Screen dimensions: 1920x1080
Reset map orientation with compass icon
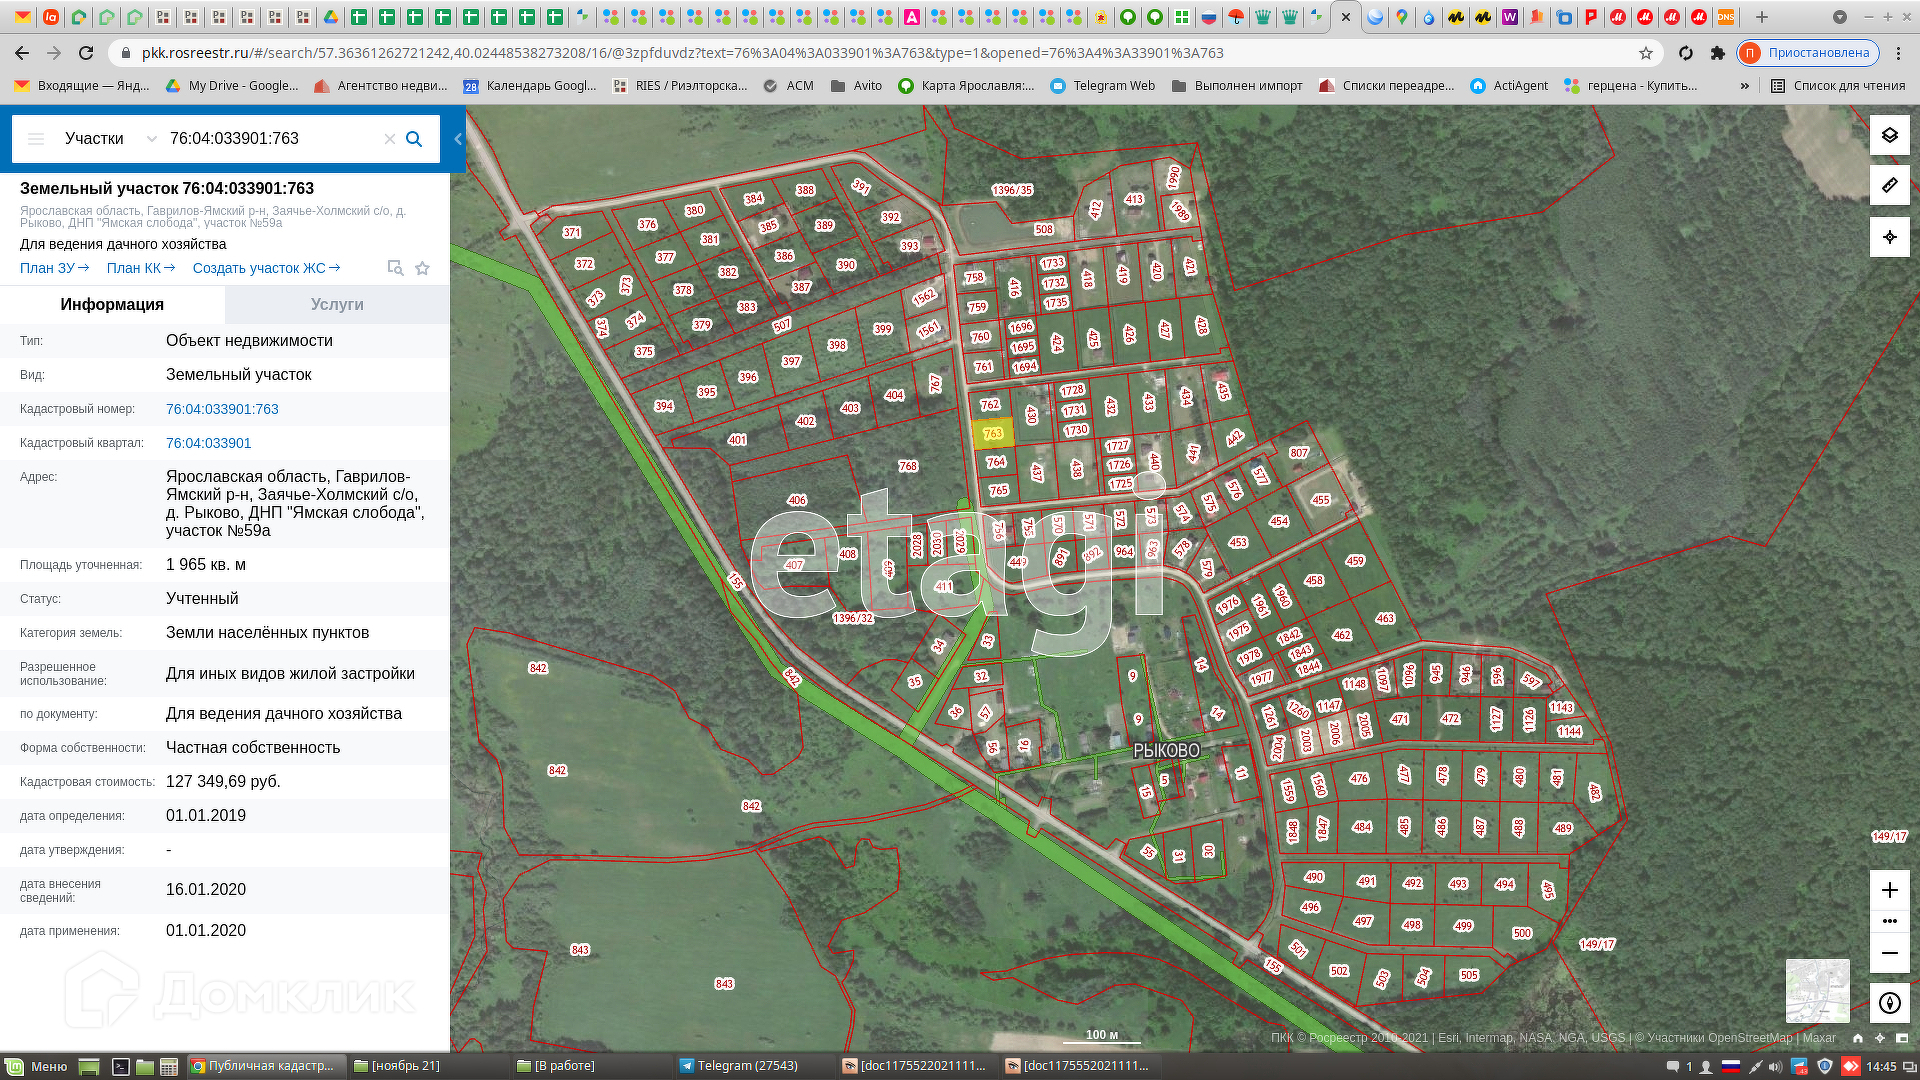1889,1003
